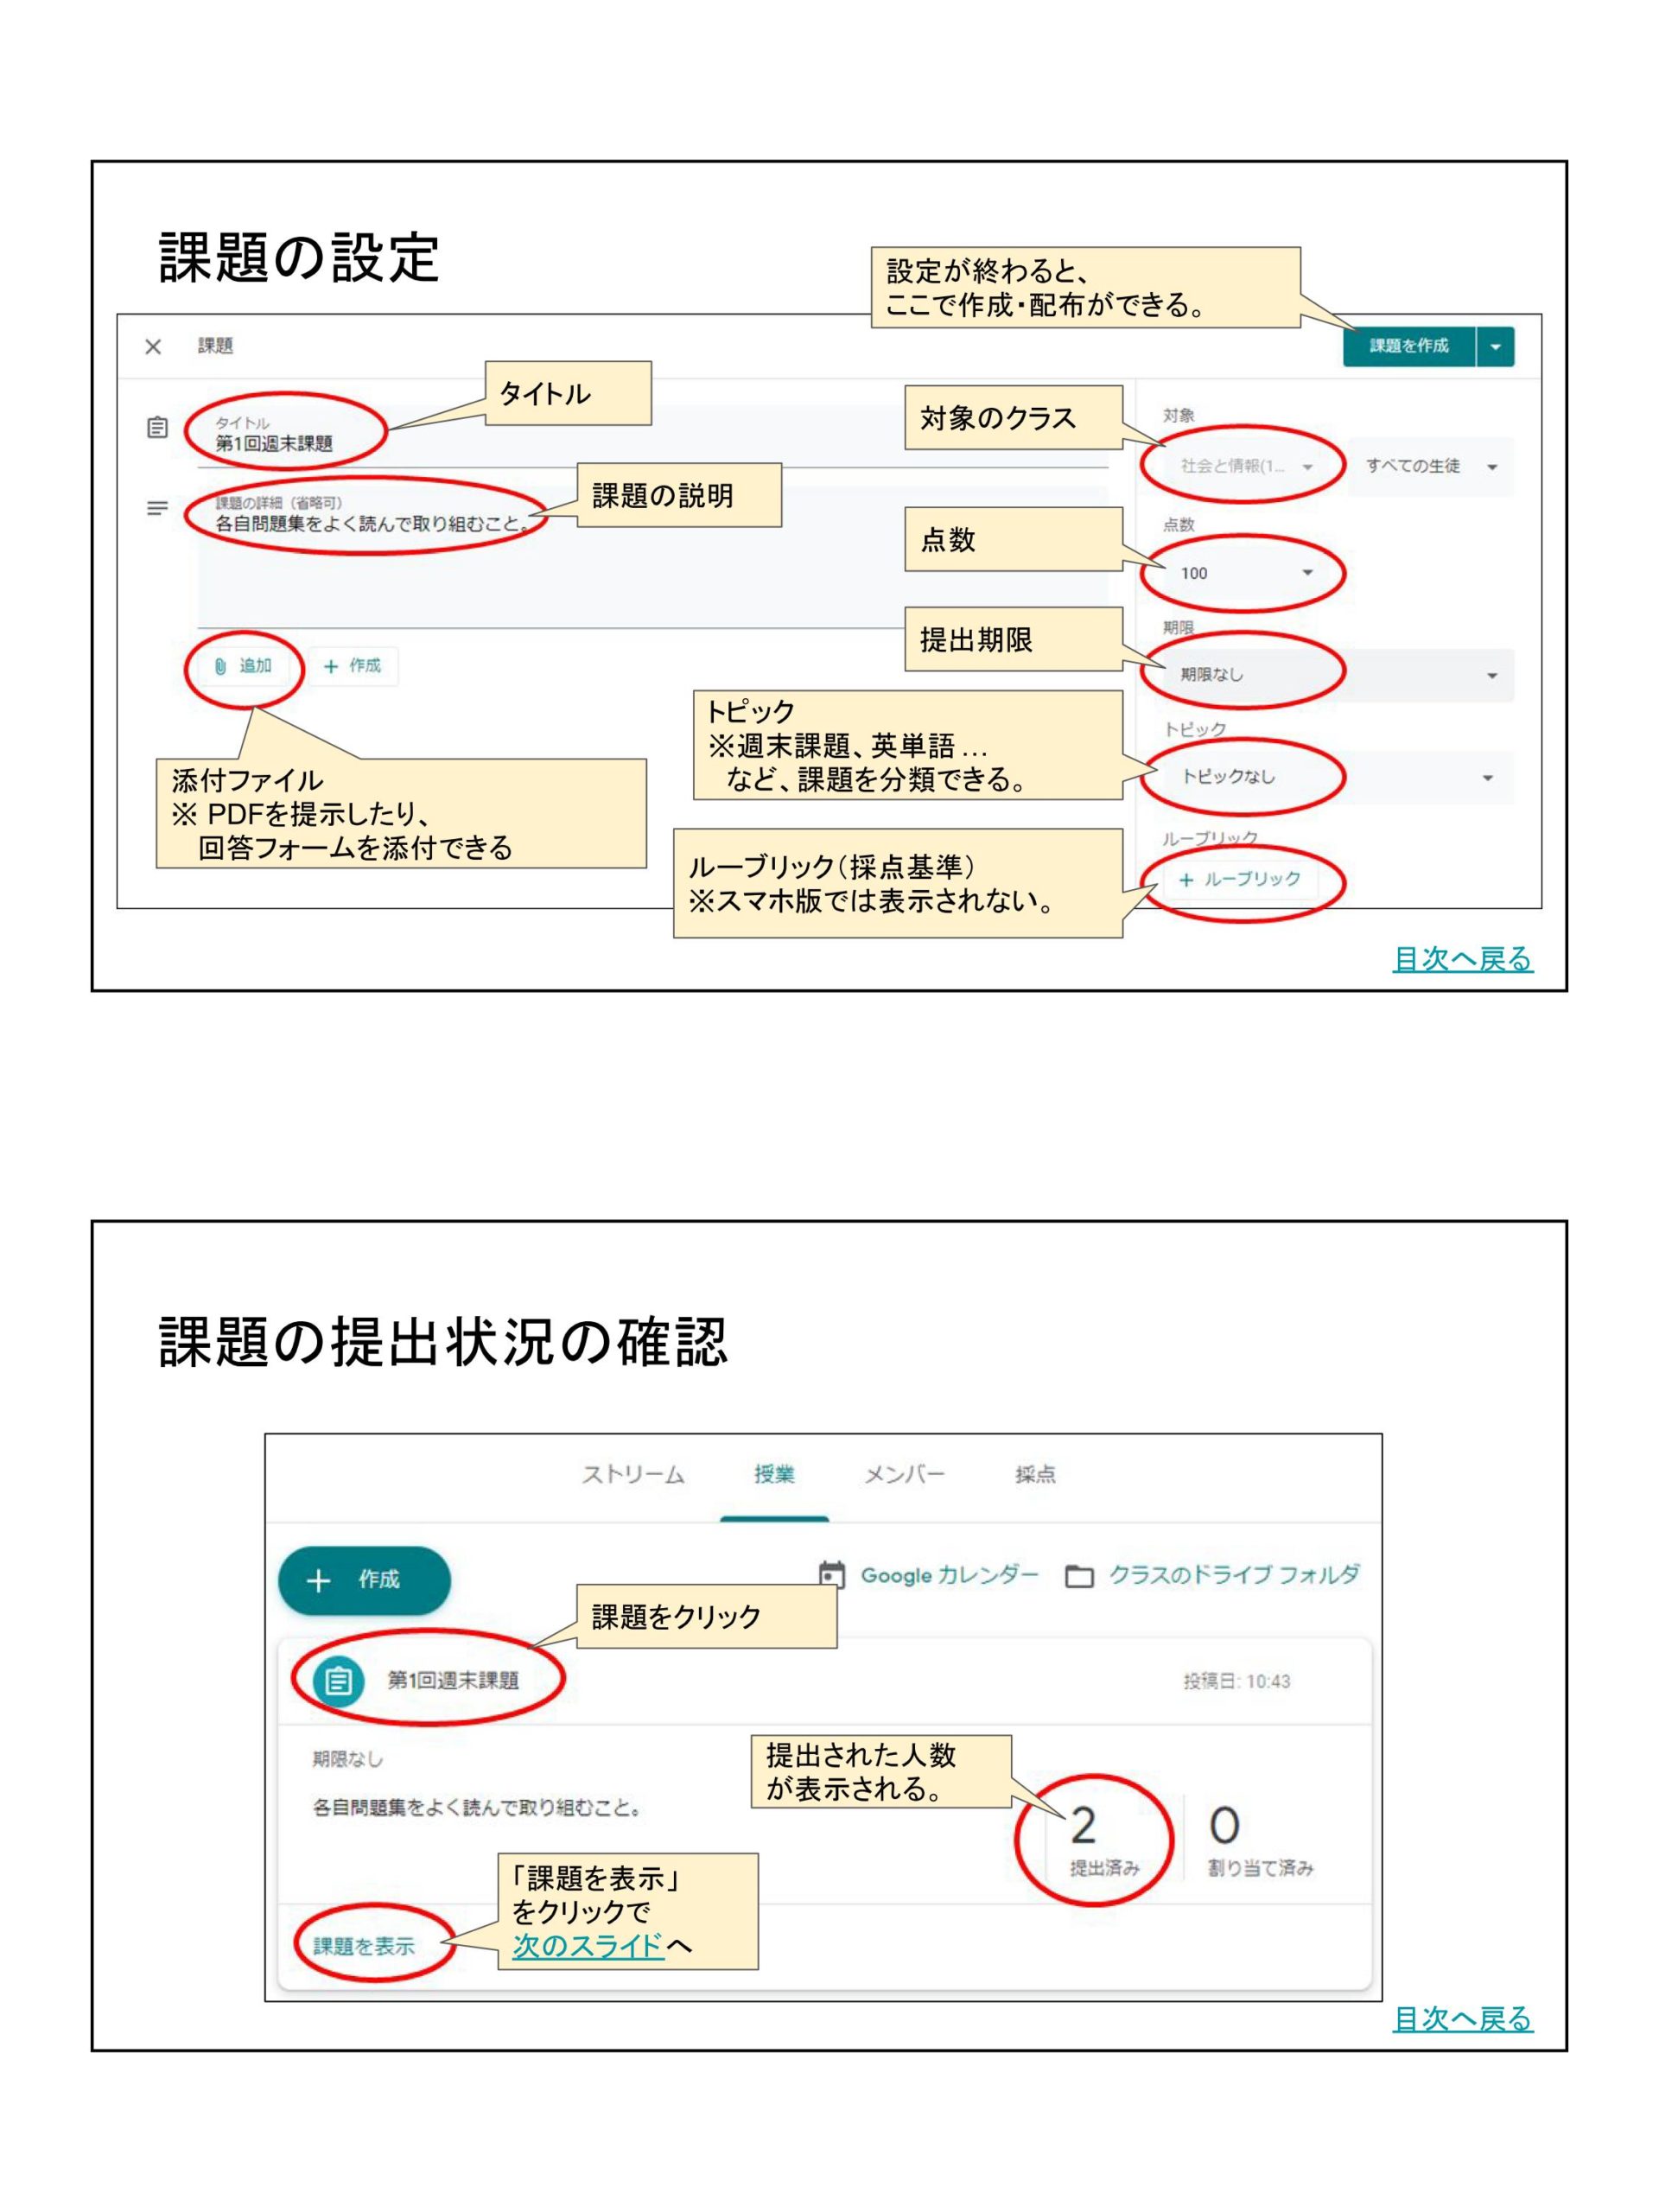Switch to the メンバー tab

point(904,1475)
